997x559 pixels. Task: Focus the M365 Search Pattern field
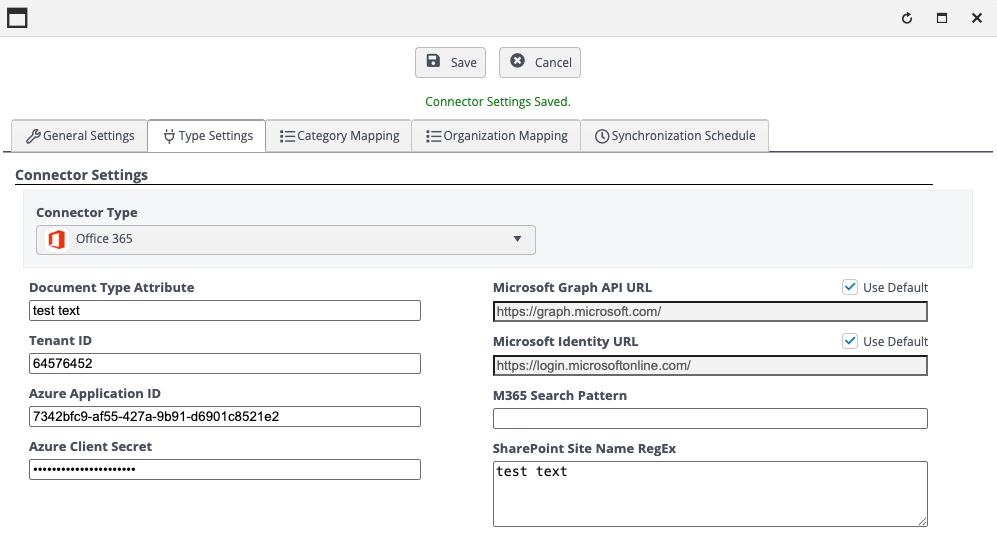(x=710, y=418)
